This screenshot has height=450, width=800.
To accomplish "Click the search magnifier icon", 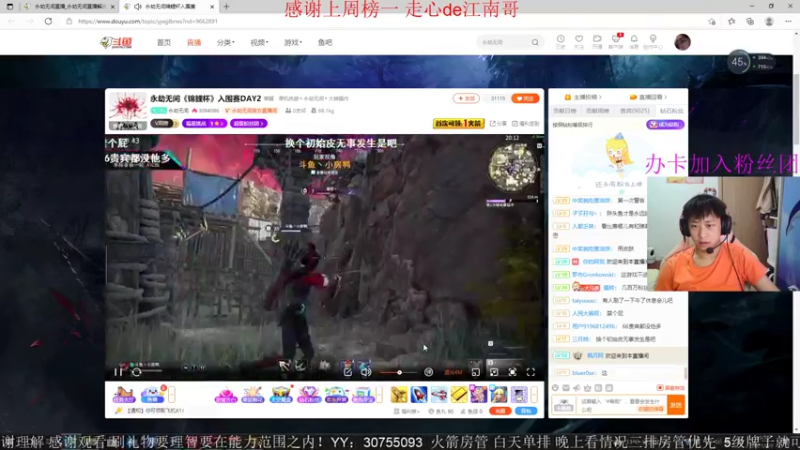I will (535, 42).
